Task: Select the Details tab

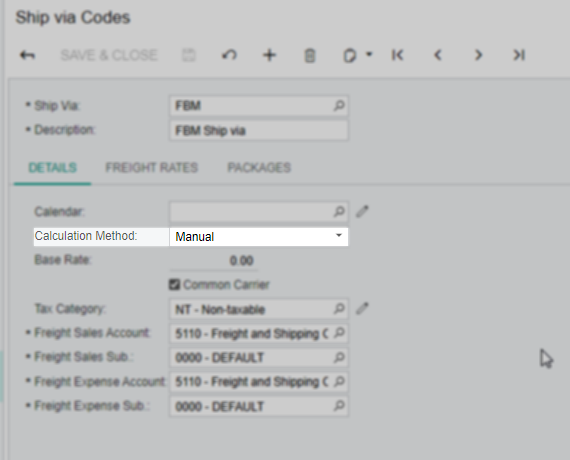Action: click(x=53, y=168)
